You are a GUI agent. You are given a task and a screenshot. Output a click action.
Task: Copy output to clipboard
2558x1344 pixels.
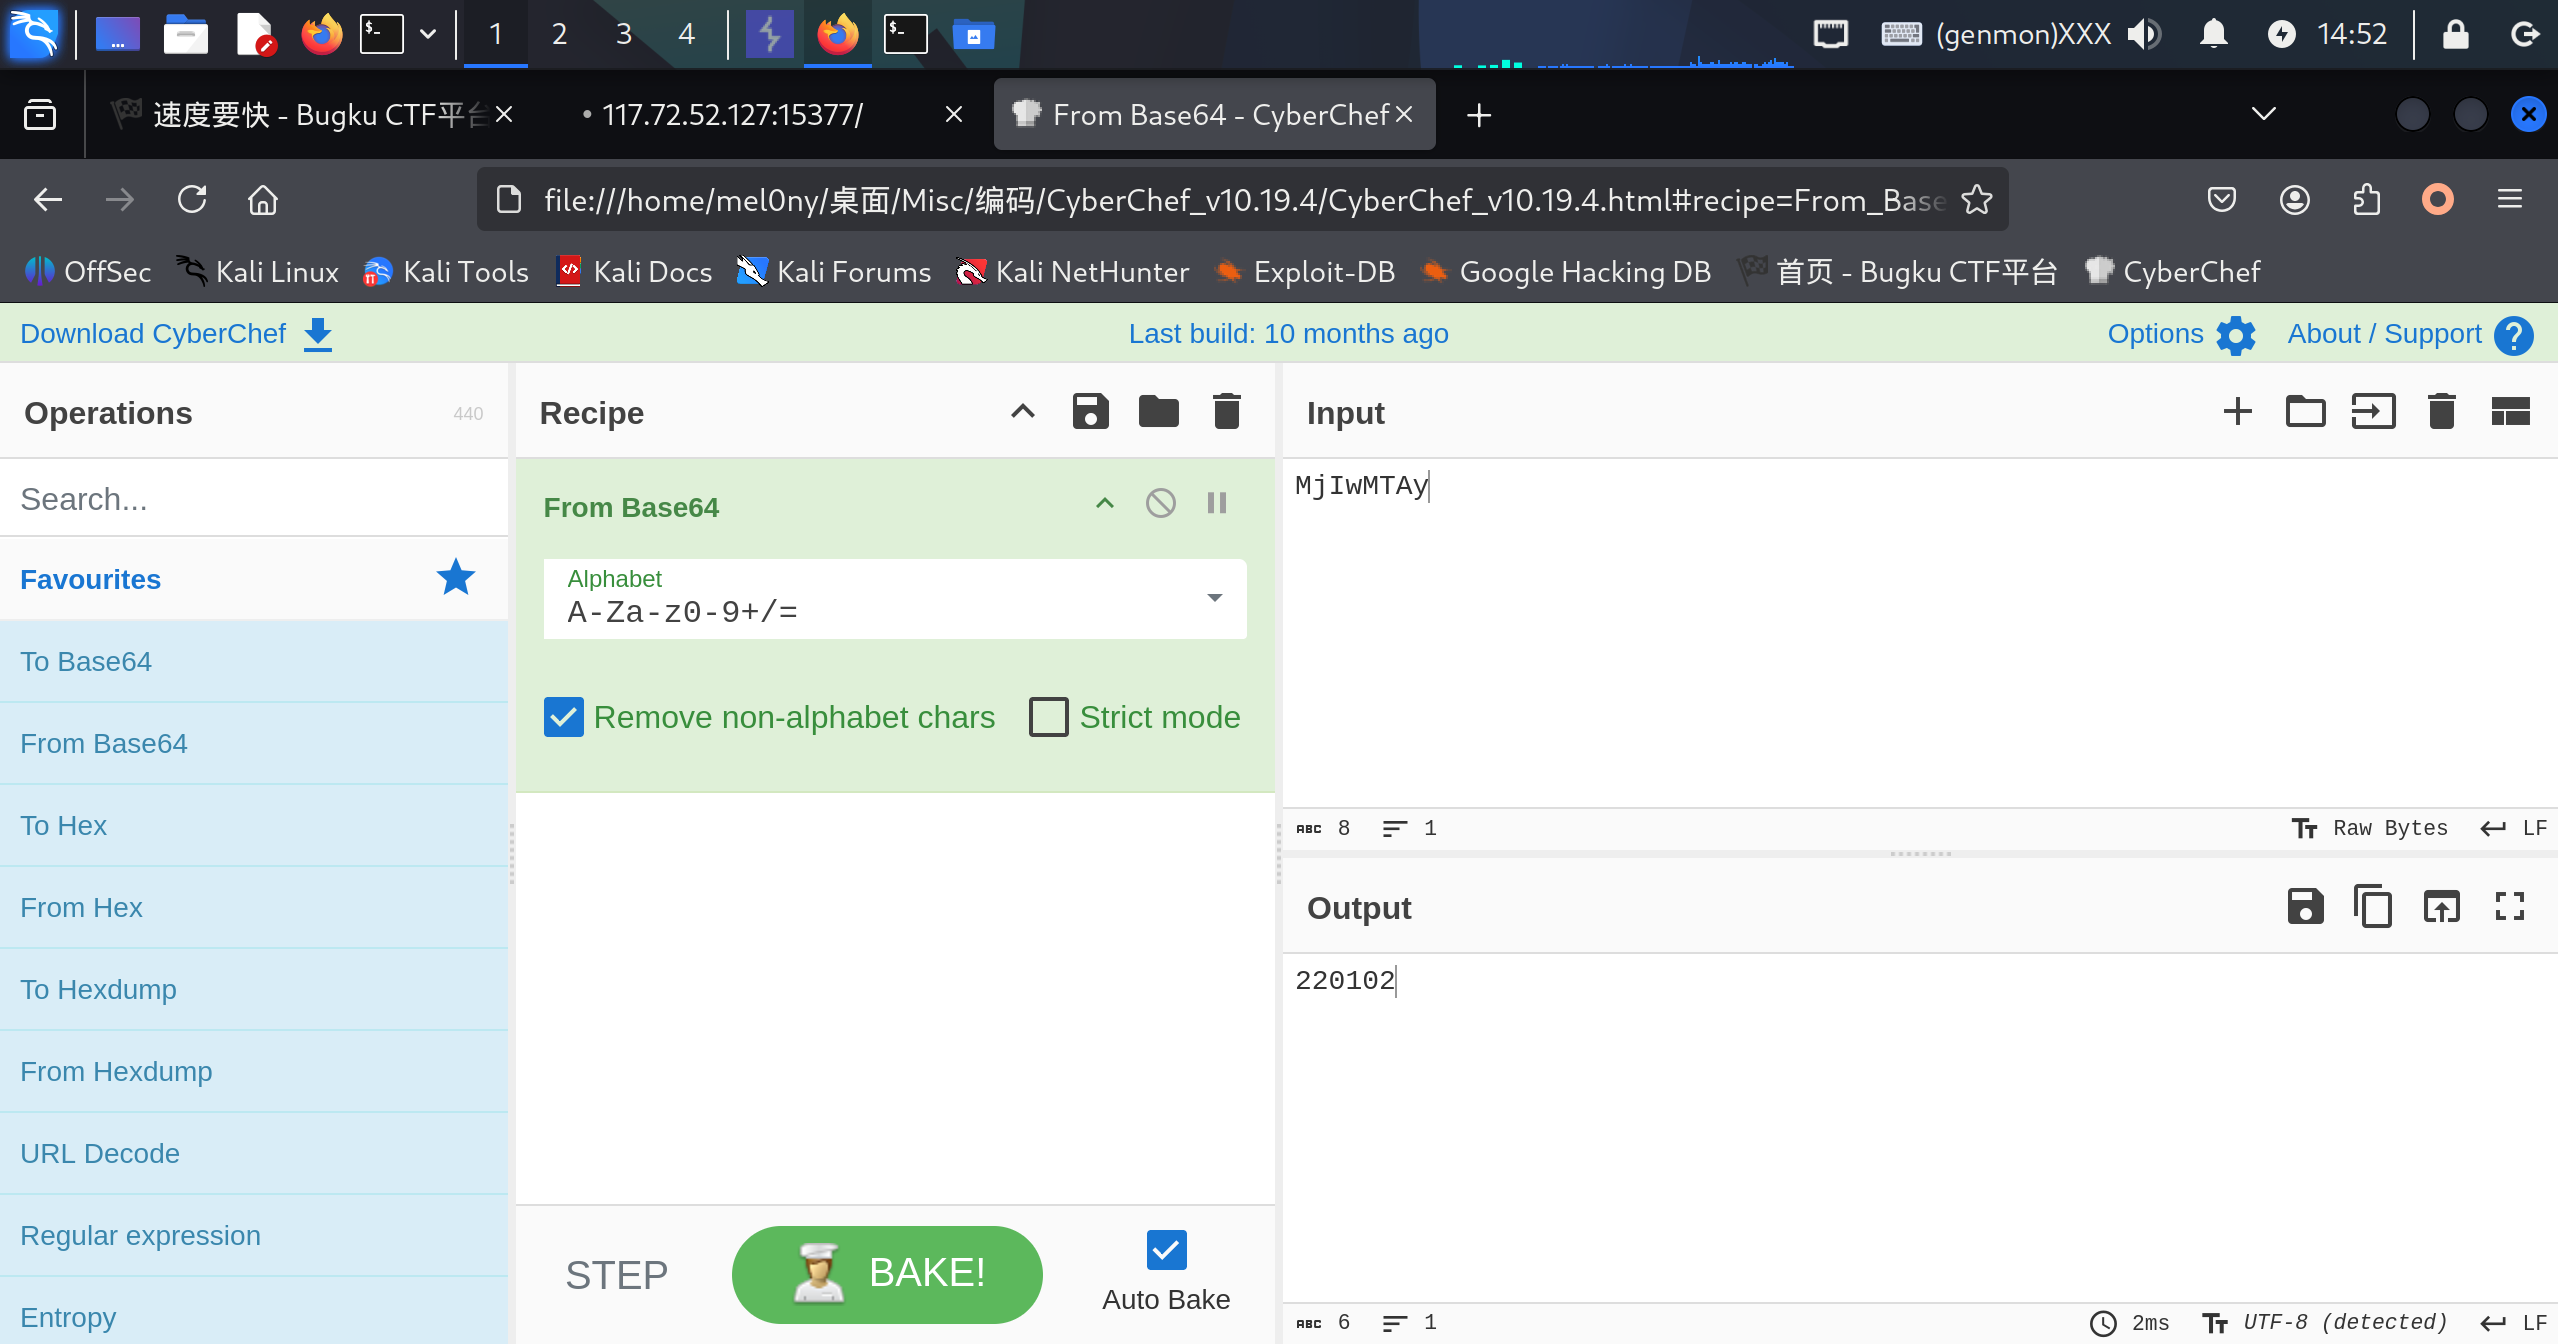(2372, 907)
